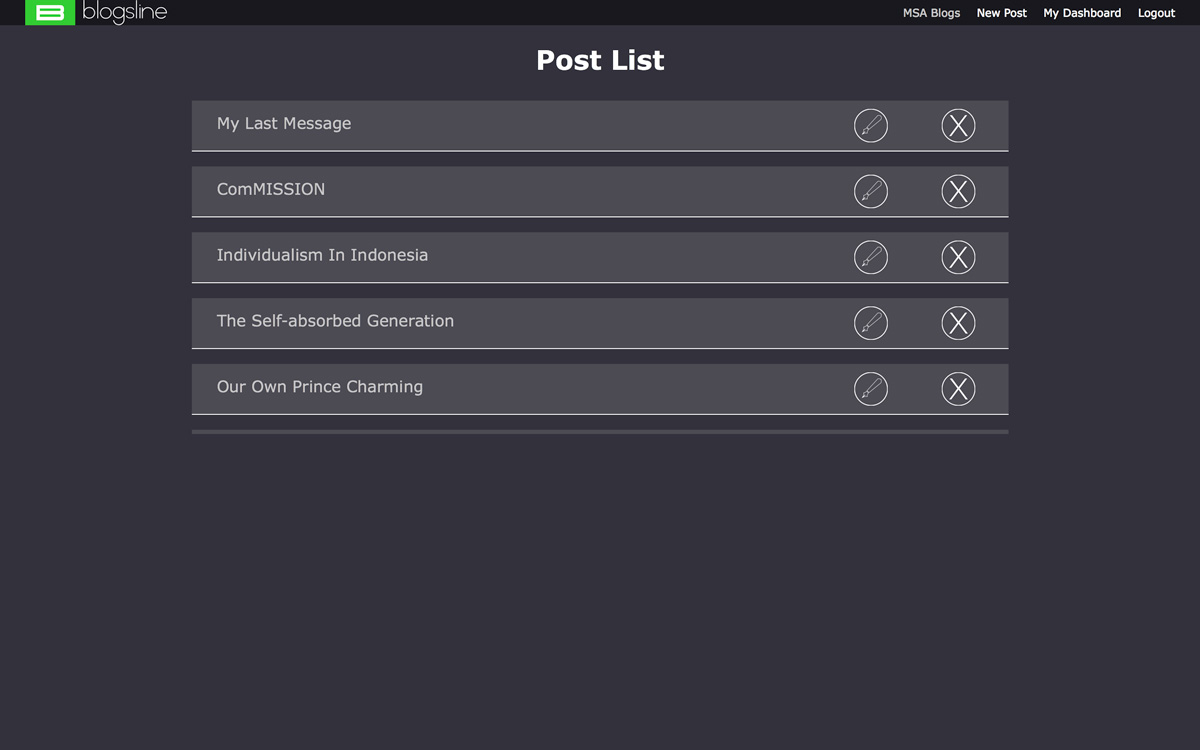1200x750 pixels.
Task: Log out via the Logout link
Action: (1156, 13)
